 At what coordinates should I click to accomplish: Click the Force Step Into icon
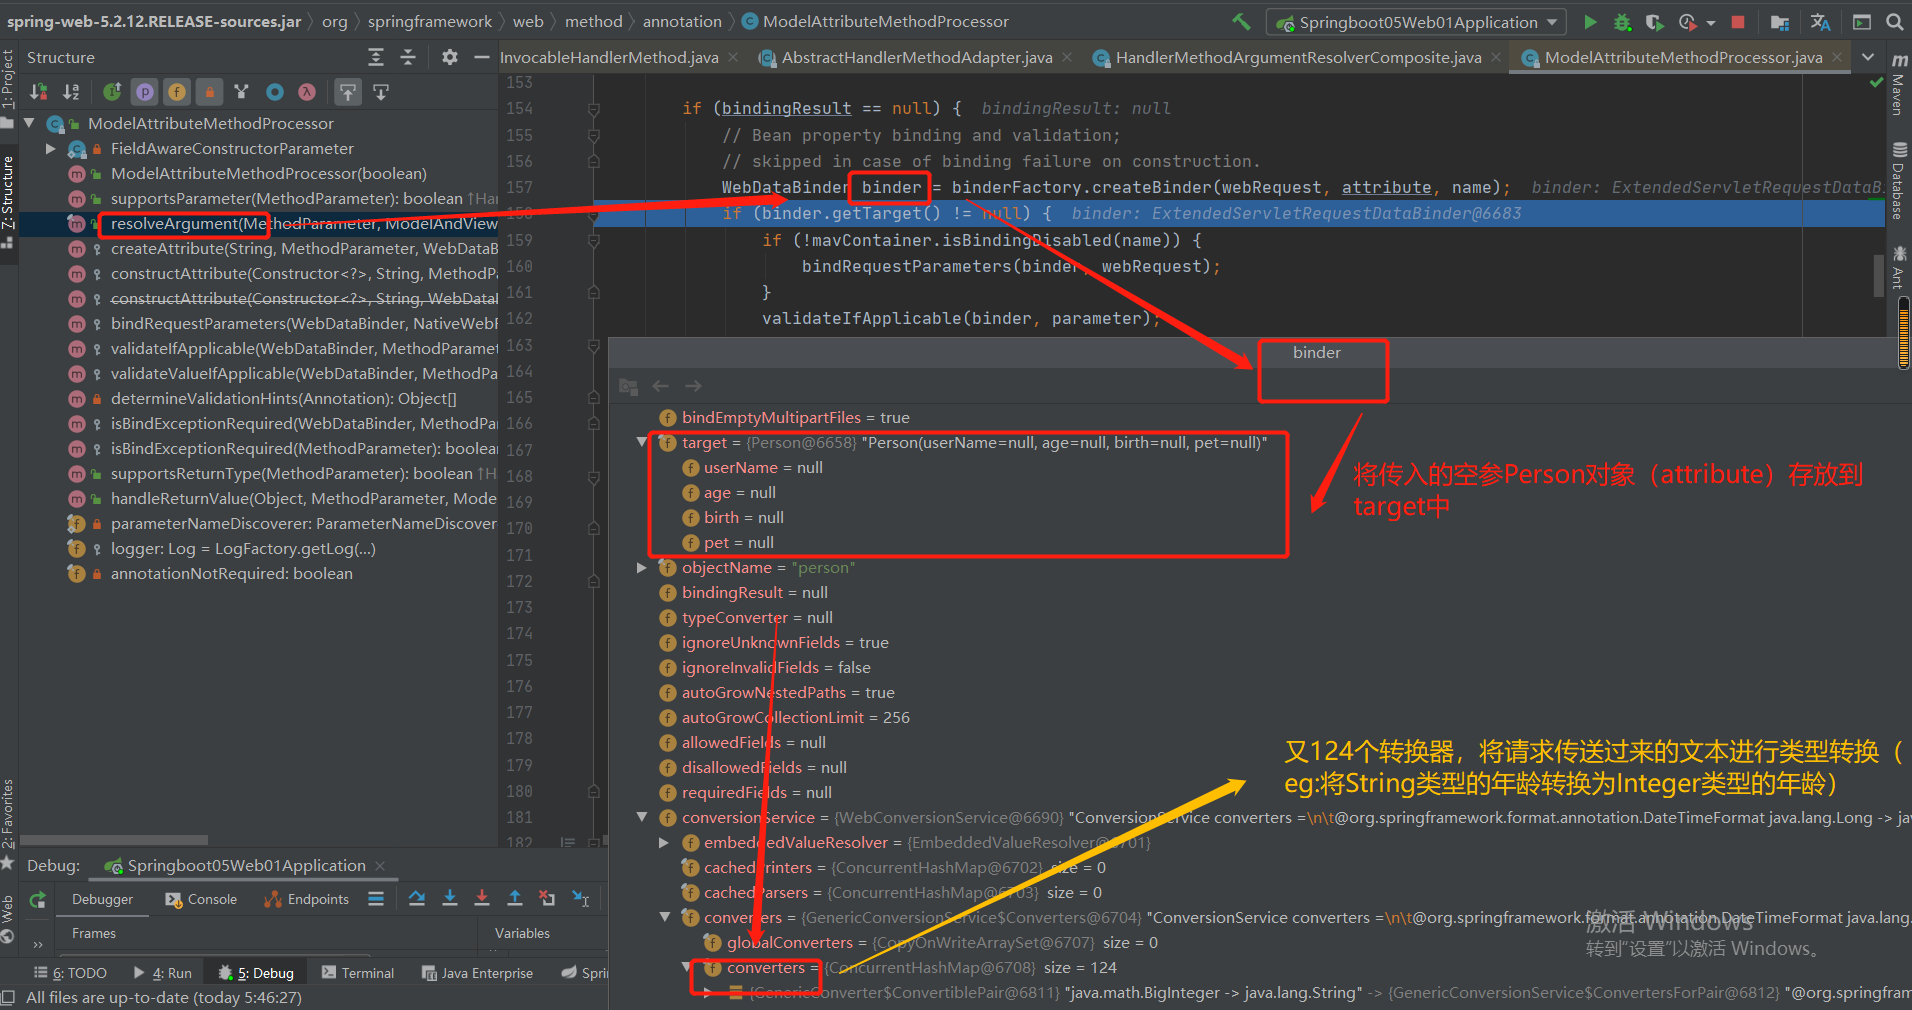tap(482, 898)
